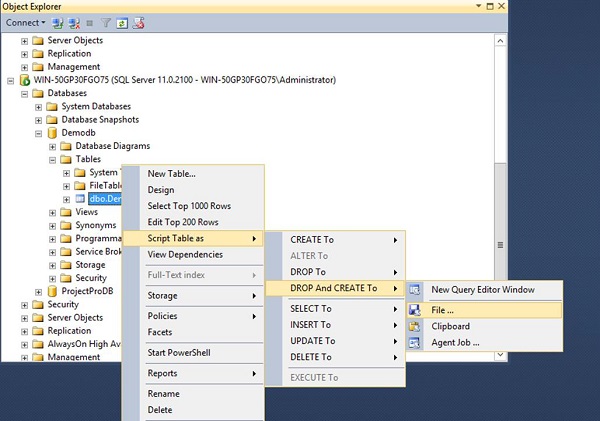This screenshot has height=421, width=600.
Task: Click the Filter funnel toolbar icon
Action: [x=106, y=22]
